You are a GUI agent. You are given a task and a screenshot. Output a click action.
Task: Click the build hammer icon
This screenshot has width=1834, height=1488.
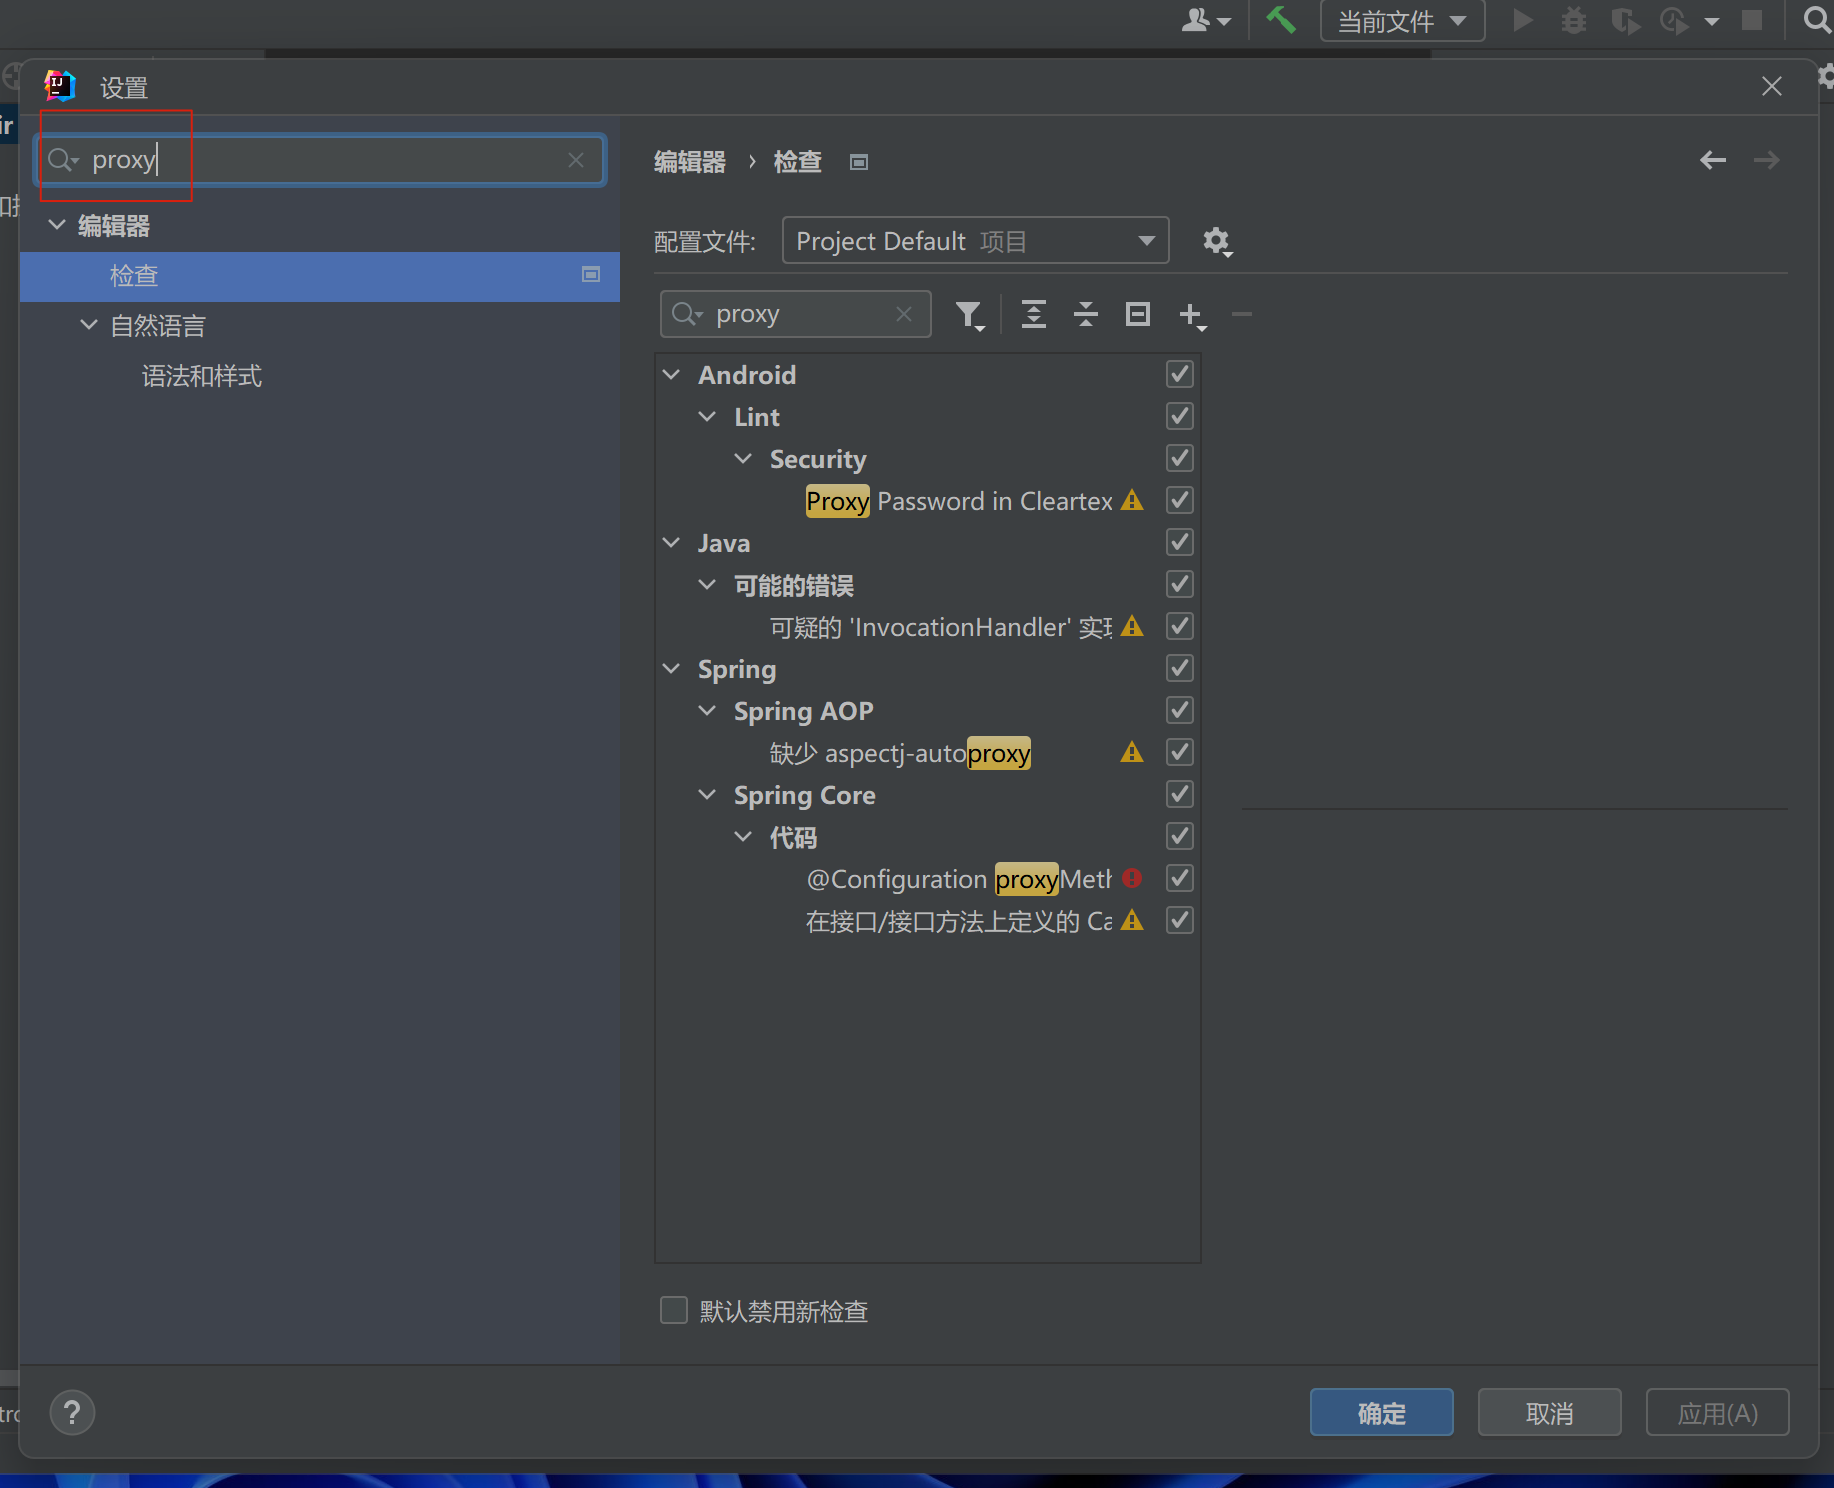[x=1280, y=20]
